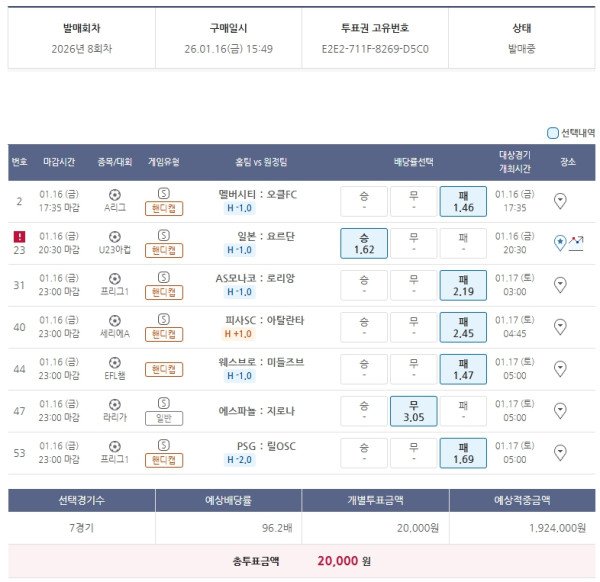Click ticket number E2E2-711F-8269-D5C0

tap(375, 49)
